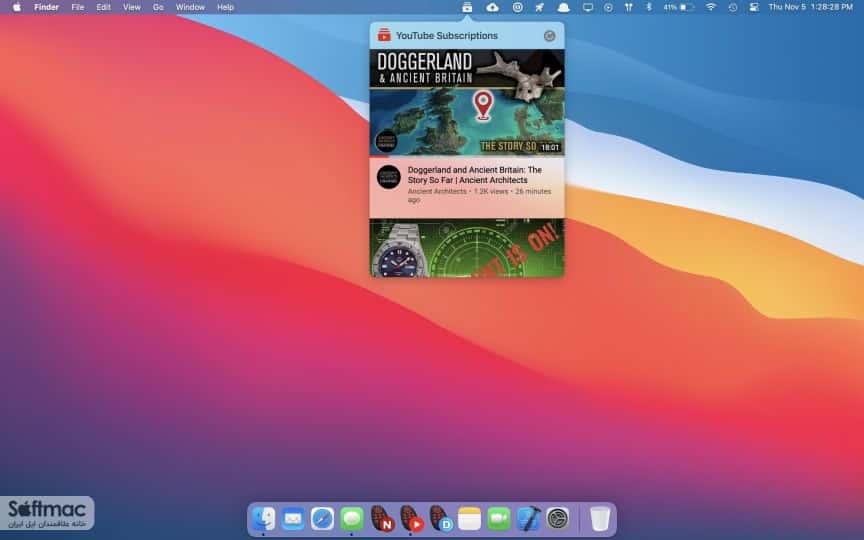Open the Finder menu
This screenshot has height=540, width=864.
[46, 7]
